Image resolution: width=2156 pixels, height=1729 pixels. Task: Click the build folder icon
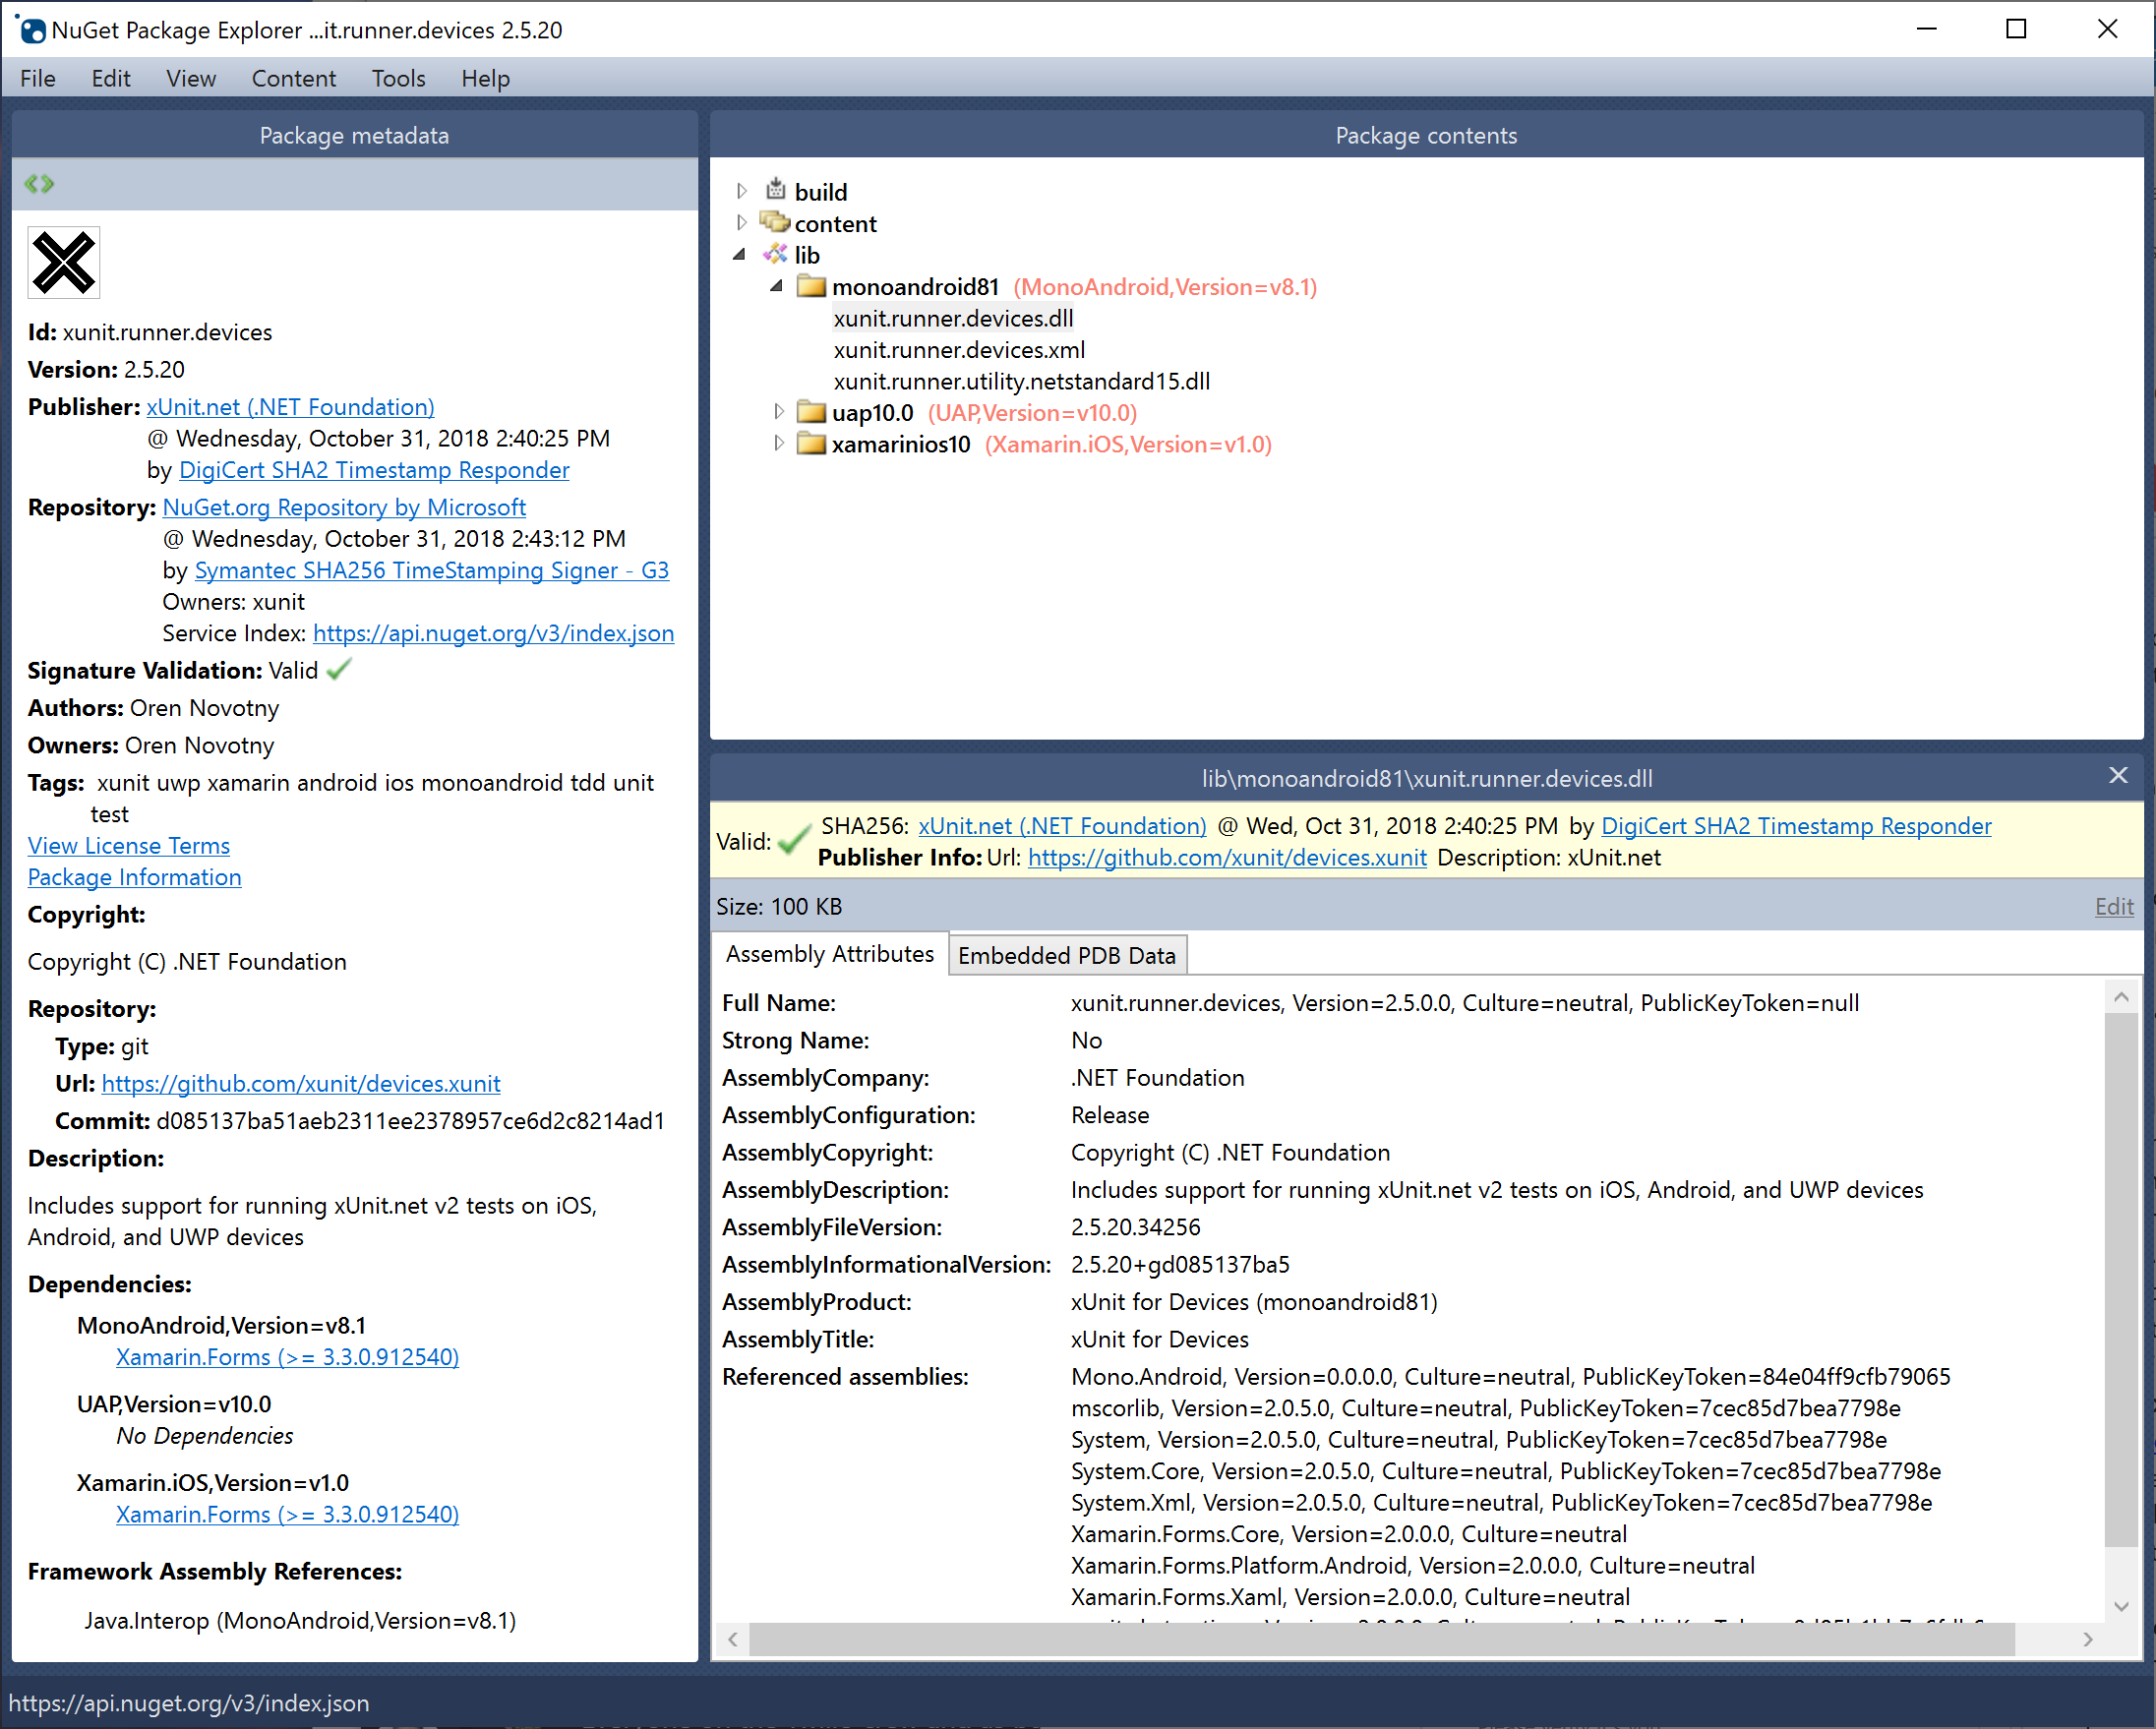(776, 190)
